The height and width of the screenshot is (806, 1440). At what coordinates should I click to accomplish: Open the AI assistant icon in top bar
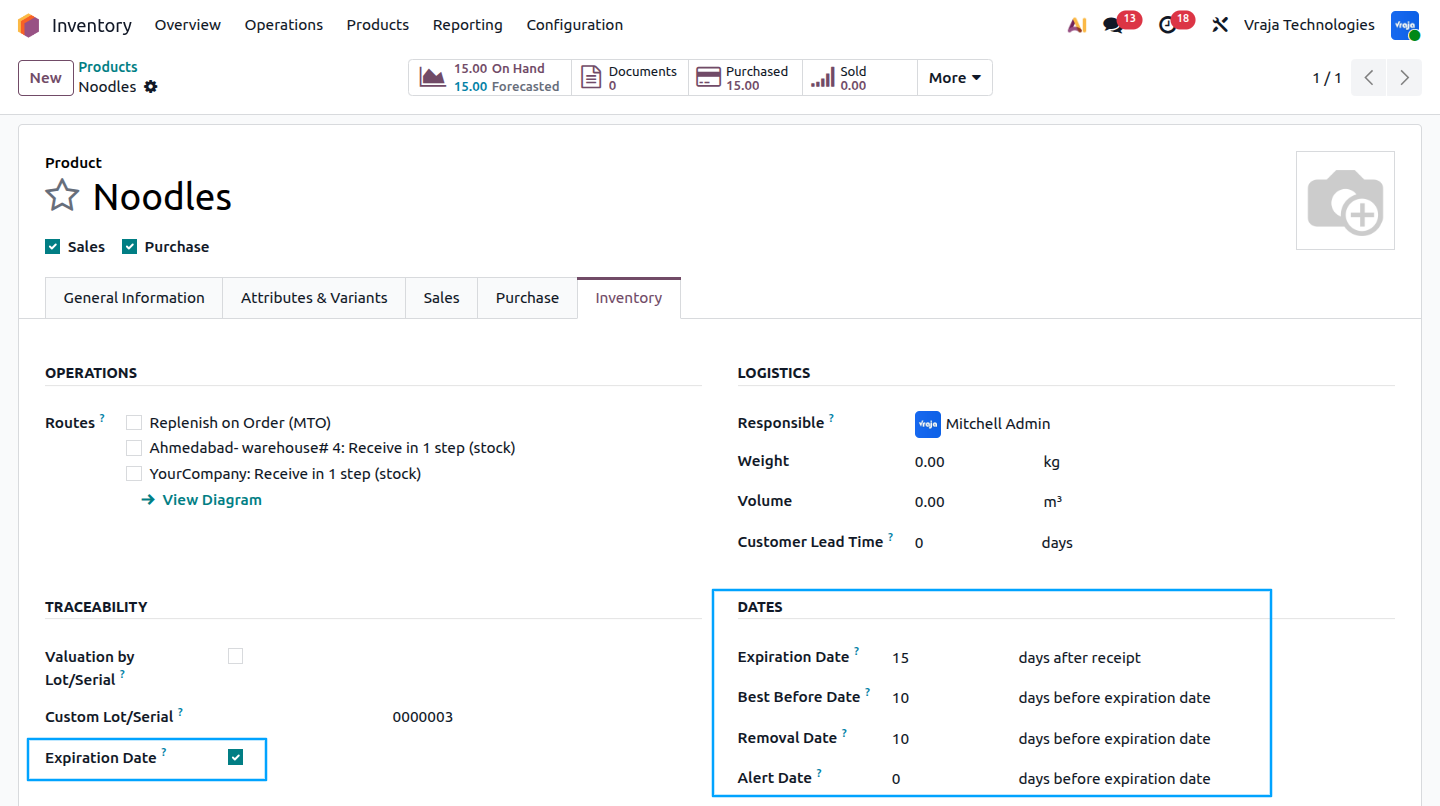tap(1077, 25)
